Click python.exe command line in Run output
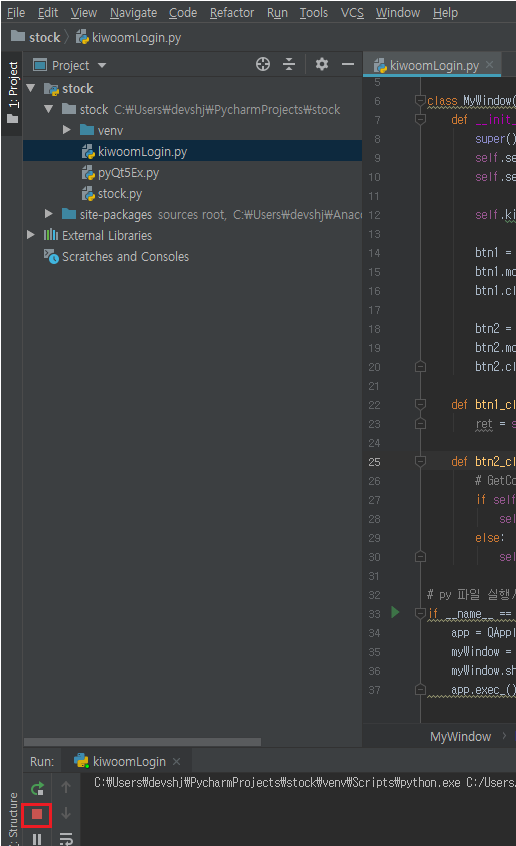Image resolution: width=516 pixels, height=846 pixels. [x=304, y=782]
